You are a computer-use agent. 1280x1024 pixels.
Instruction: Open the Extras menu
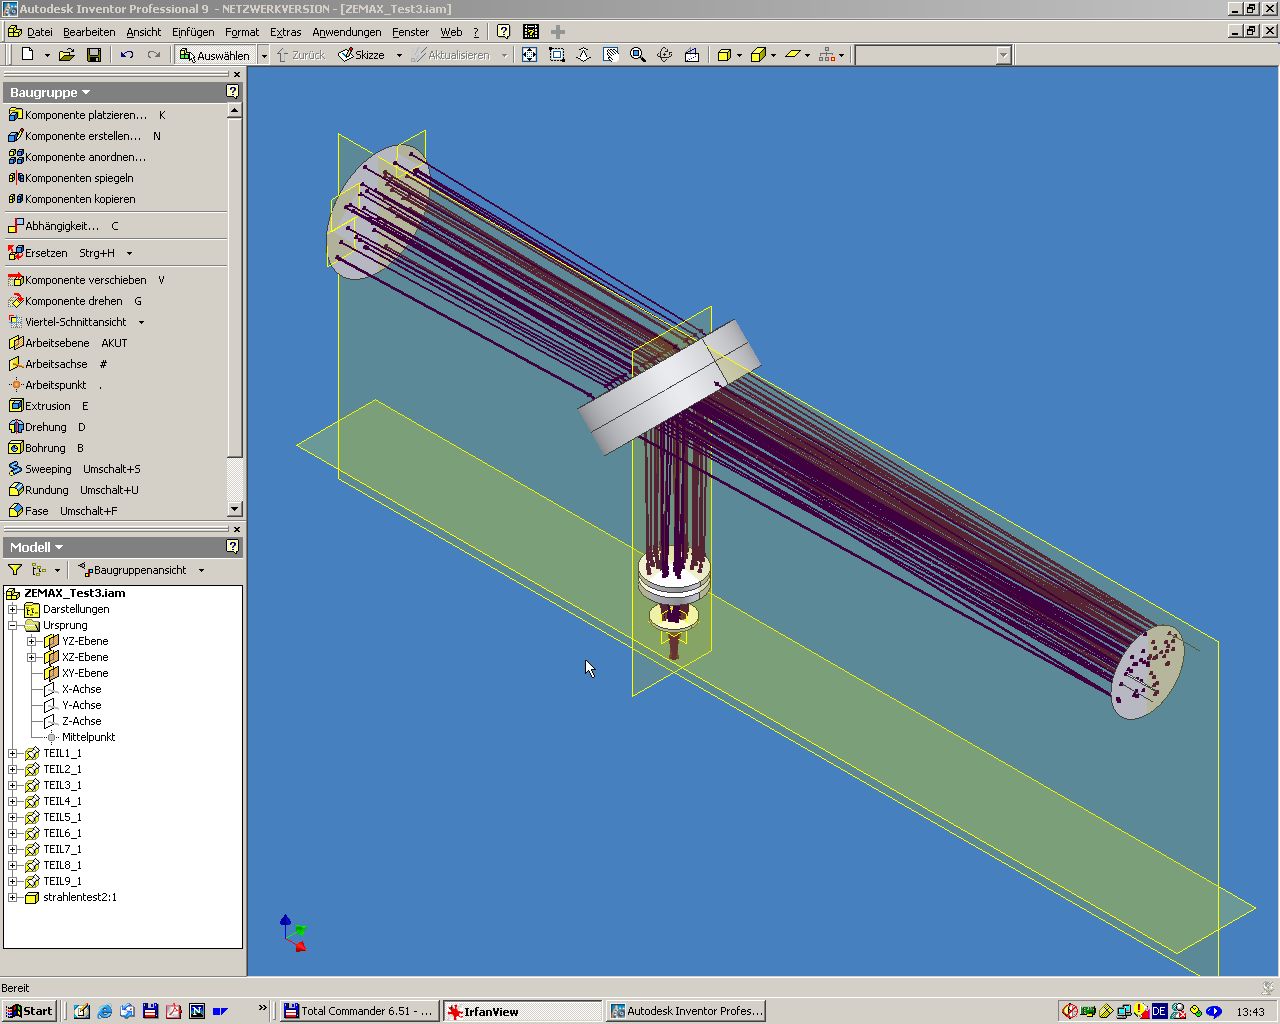[286, 32]
